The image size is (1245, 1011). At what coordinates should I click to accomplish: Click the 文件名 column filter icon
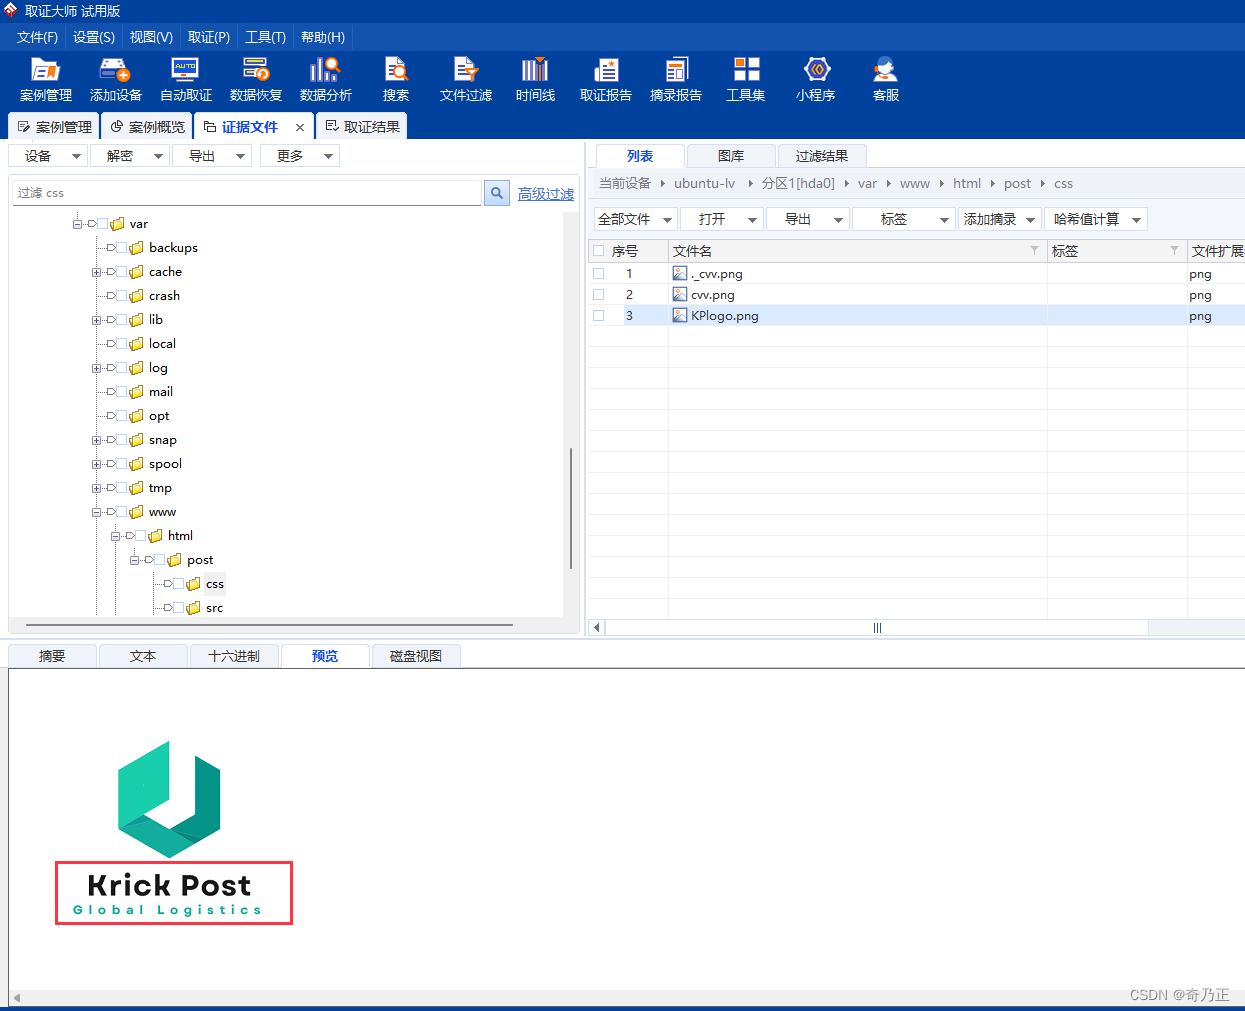coord(1034,250)
